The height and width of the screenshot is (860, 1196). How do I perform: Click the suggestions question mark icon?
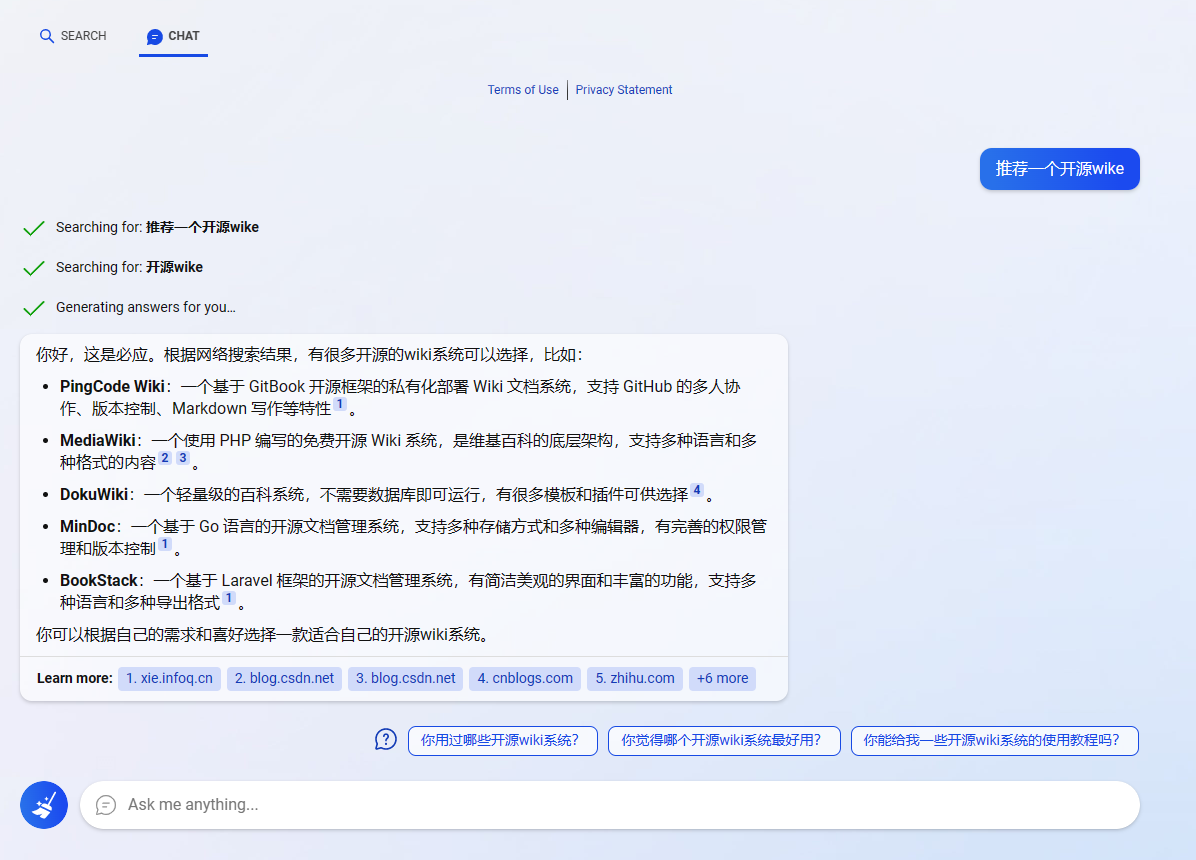[x=386, y=739]
